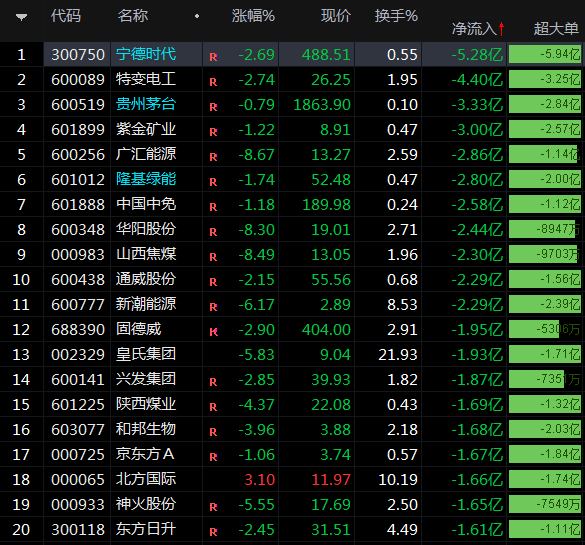Sort by the 超大单 column header
585x545 pixels.
[x=556, y=29]
